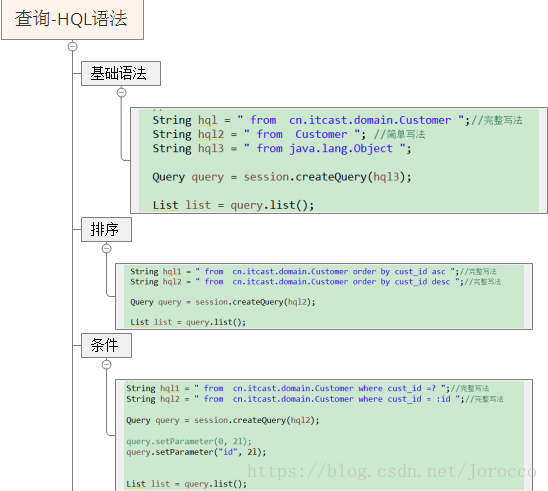Open the where cust_id code snippet image
Screen dimensions: 548x491
[x=324, y=435]
